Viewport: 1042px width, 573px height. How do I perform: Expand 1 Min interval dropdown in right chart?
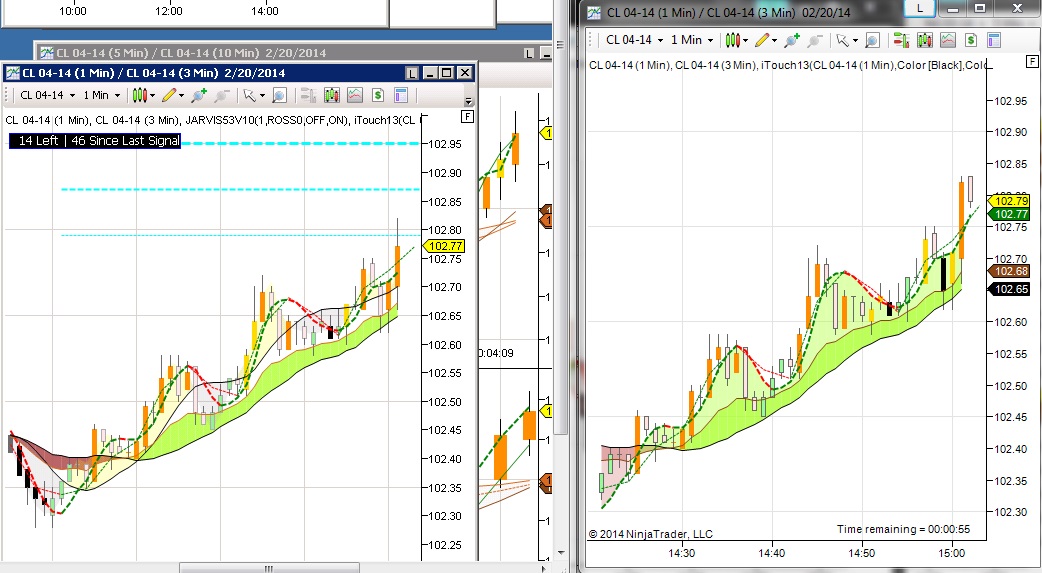[x=692, y=41]
